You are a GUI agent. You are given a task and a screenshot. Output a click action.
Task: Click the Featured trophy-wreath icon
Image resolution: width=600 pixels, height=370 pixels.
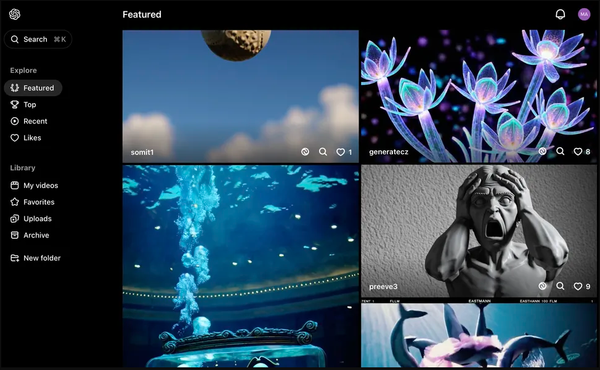pos(15,88)
